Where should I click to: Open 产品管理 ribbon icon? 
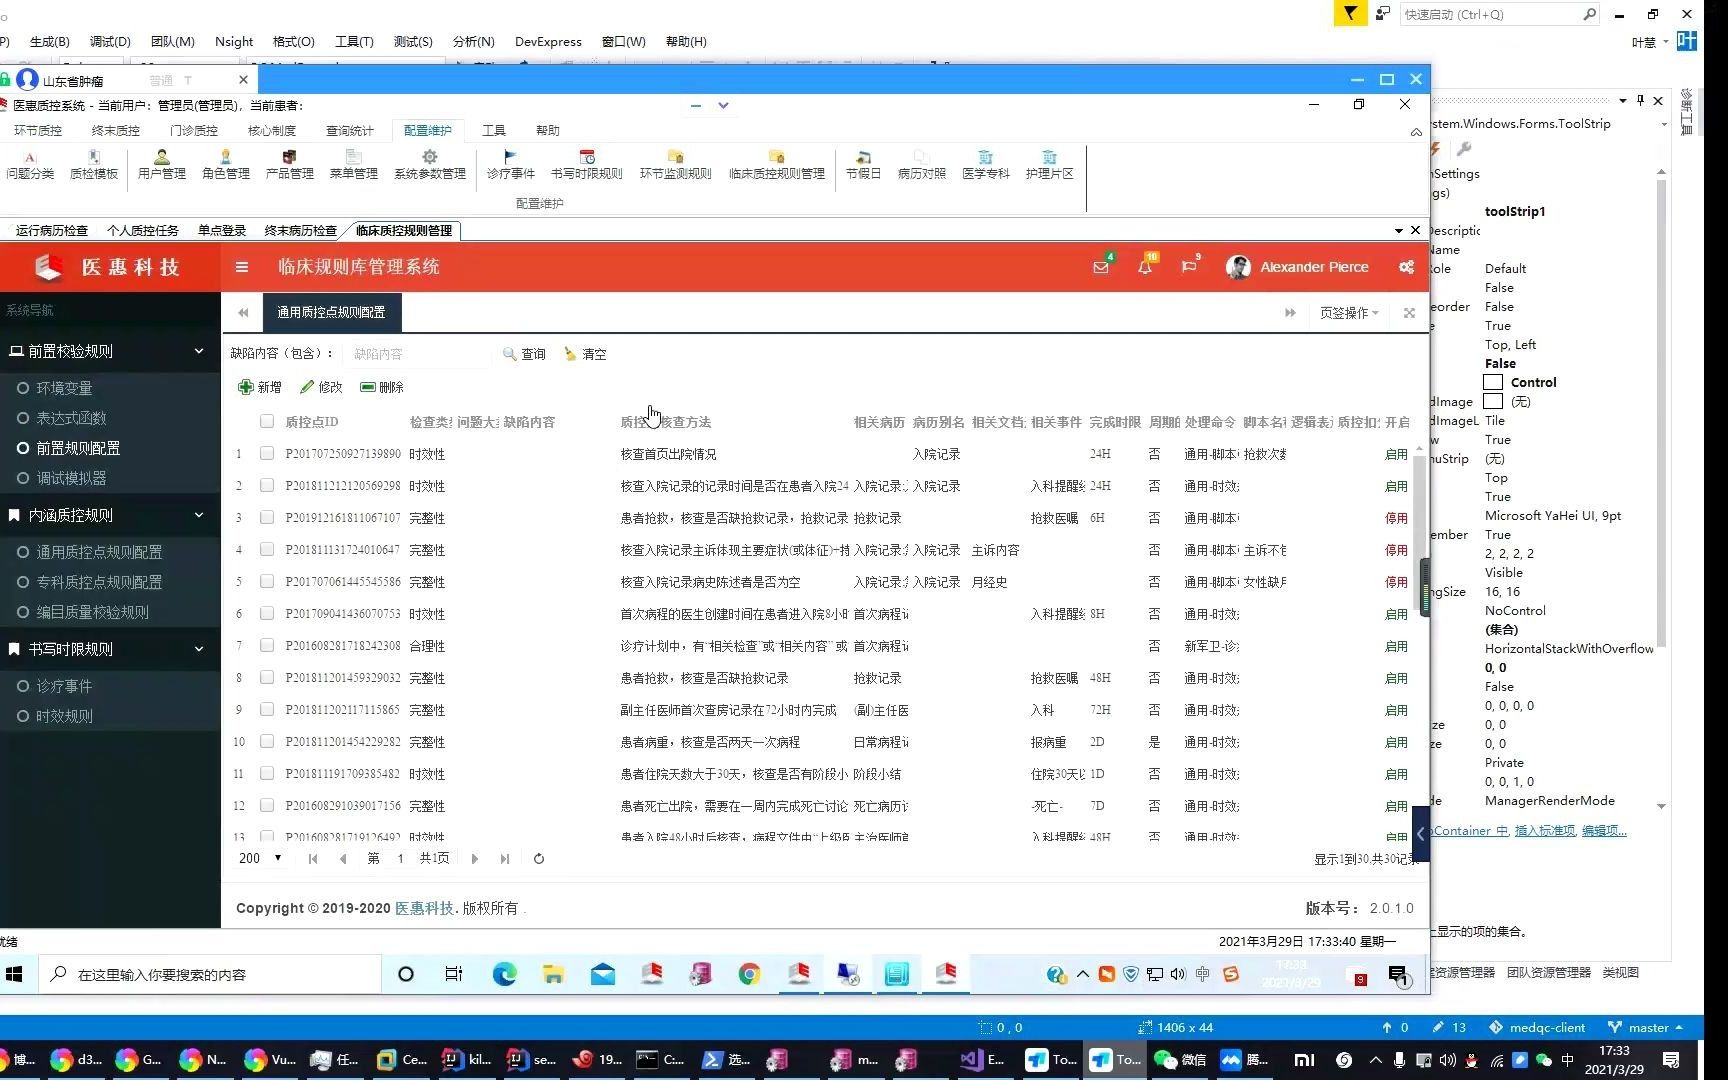[x=290, y=165]
